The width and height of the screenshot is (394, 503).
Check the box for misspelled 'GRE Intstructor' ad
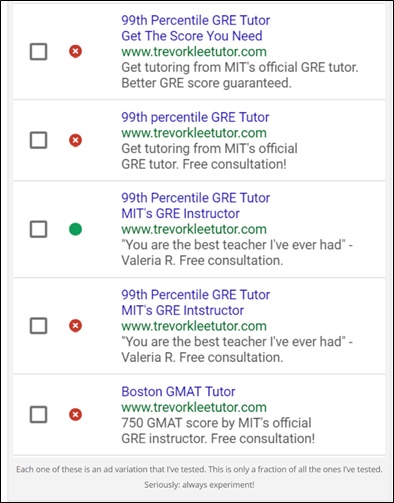38,325
